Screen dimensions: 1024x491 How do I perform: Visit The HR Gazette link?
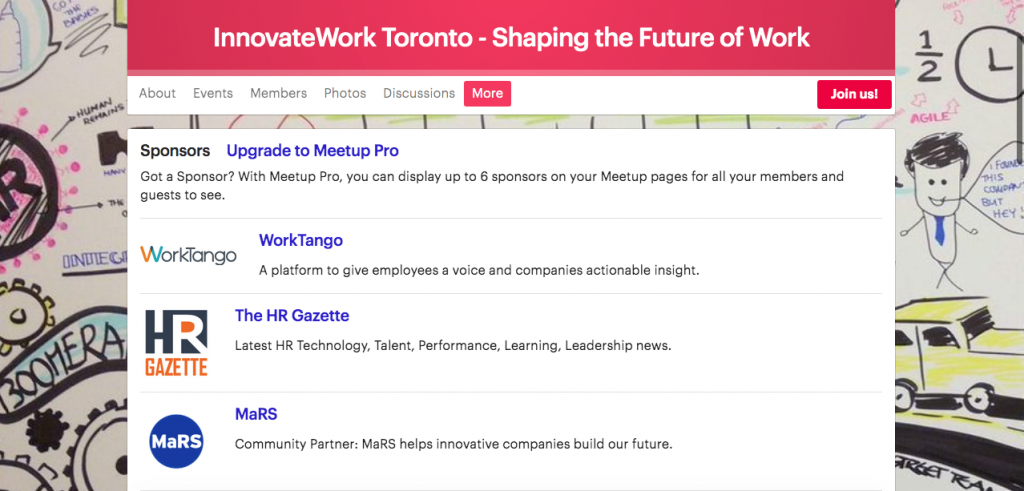tap(292, 315)
